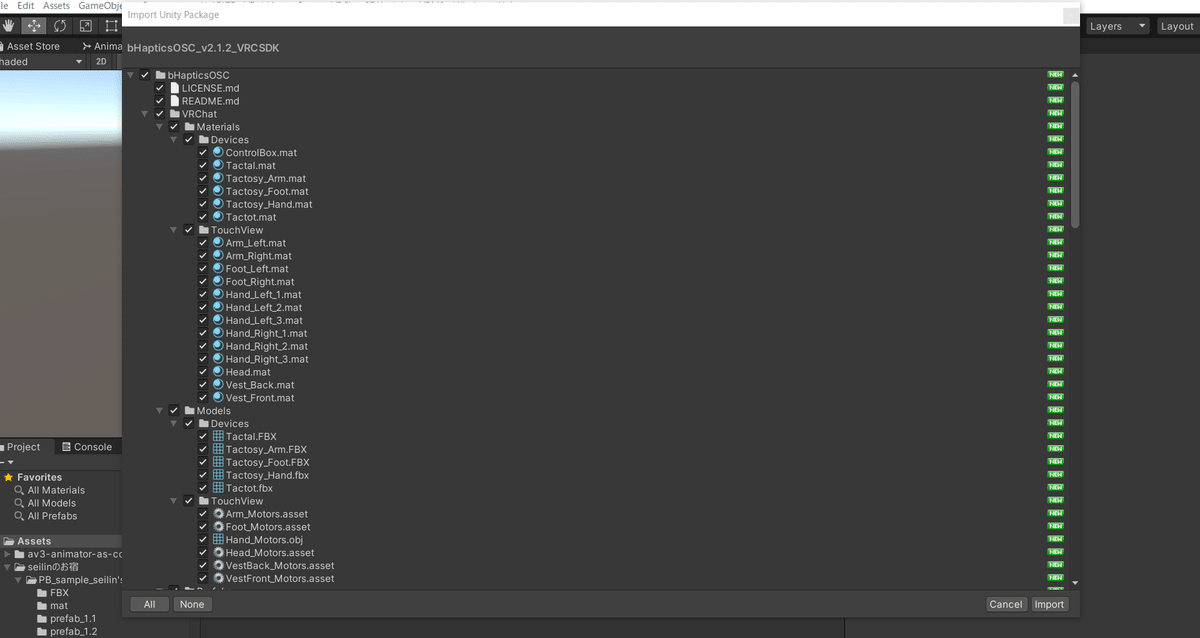Click the Models folder icon
The height and width of the screenshot is (638, 1200).
189,410
